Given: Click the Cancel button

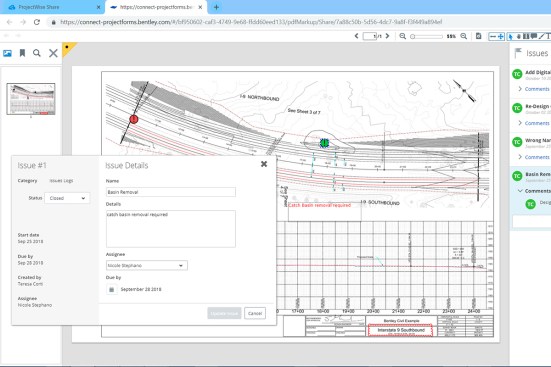Looking at the screenshot, I should point(255,313).
